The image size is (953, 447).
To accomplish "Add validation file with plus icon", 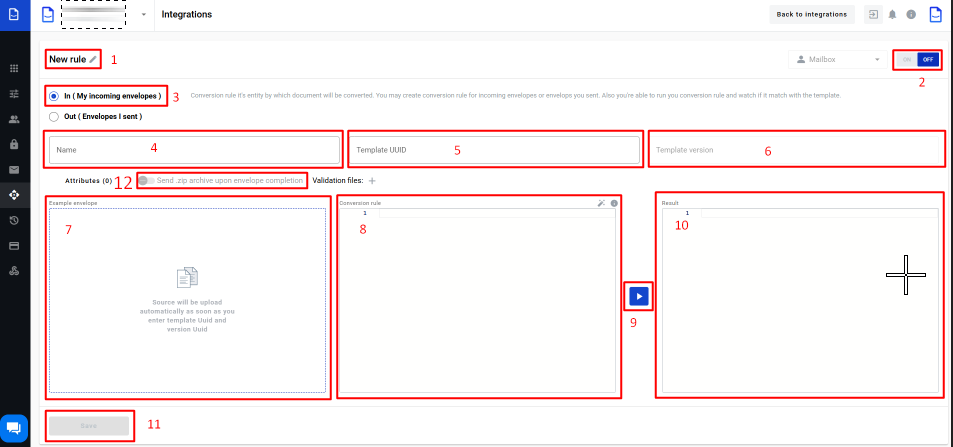I will coord(372,181).
